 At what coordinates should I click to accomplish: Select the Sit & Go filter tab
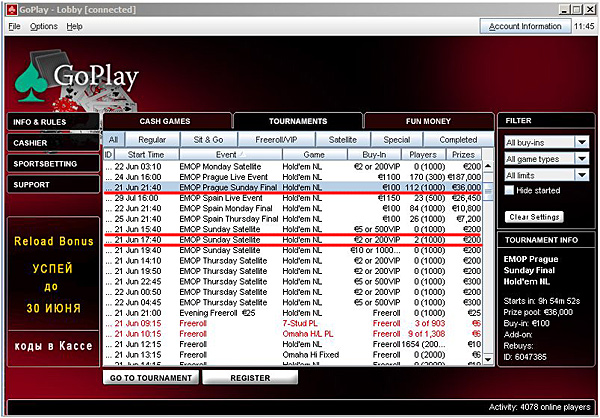coord(209,140)
